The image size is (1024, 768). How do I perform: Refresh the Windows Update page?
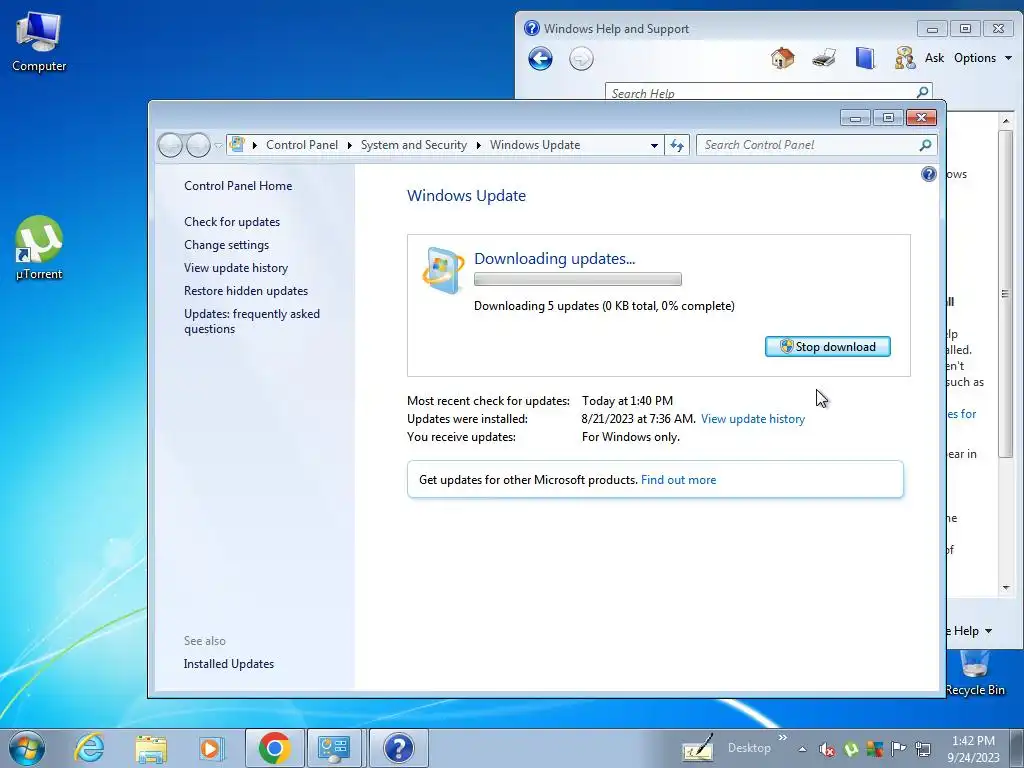tap(677, 145)
